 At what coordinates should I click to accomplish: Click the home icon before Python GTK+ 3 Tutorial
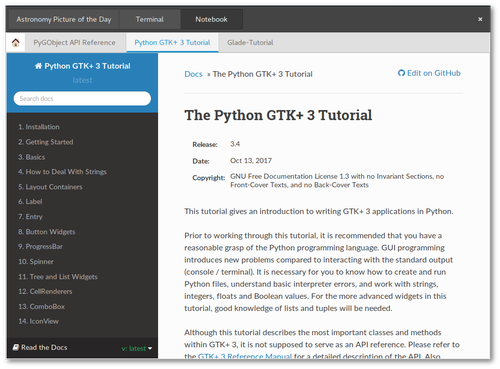[x=38, y=66]
